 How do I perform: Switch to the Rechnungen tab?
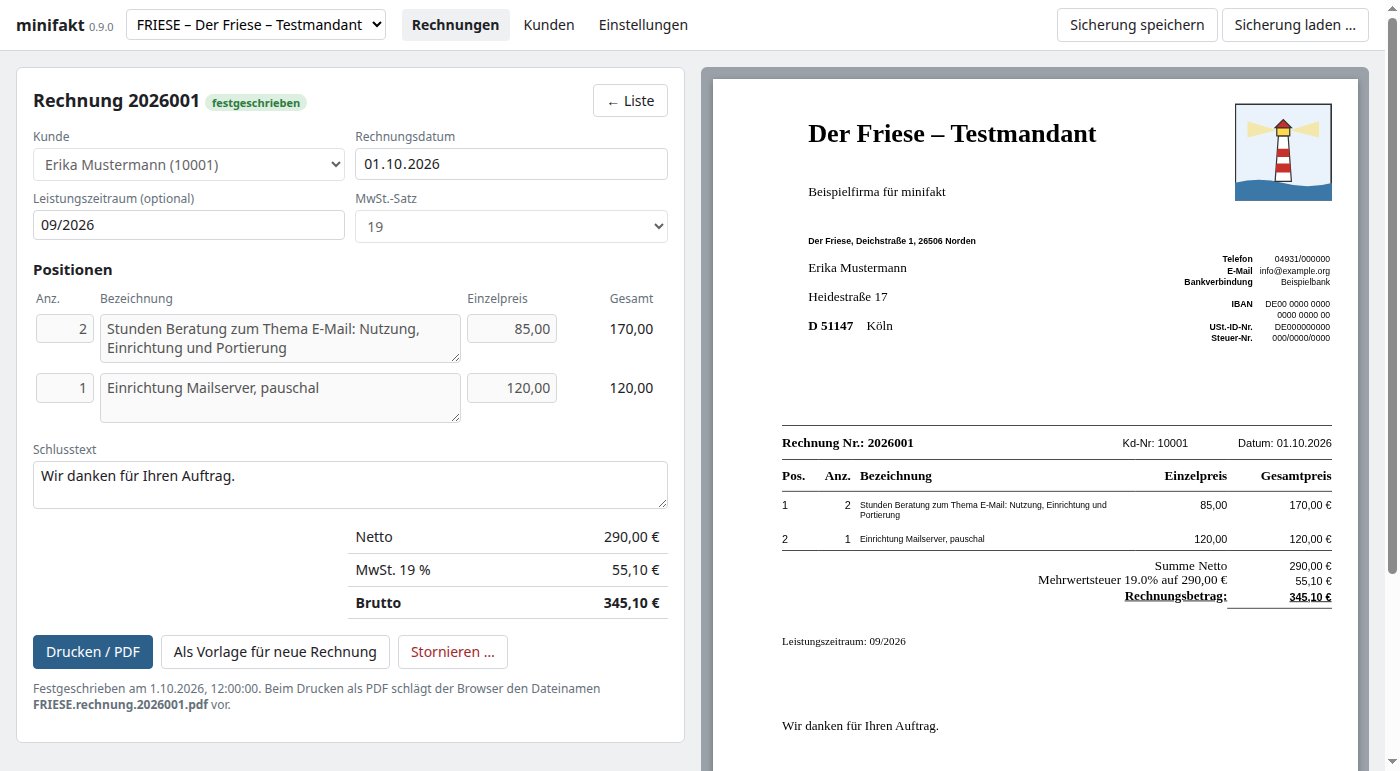coord(455,25)
